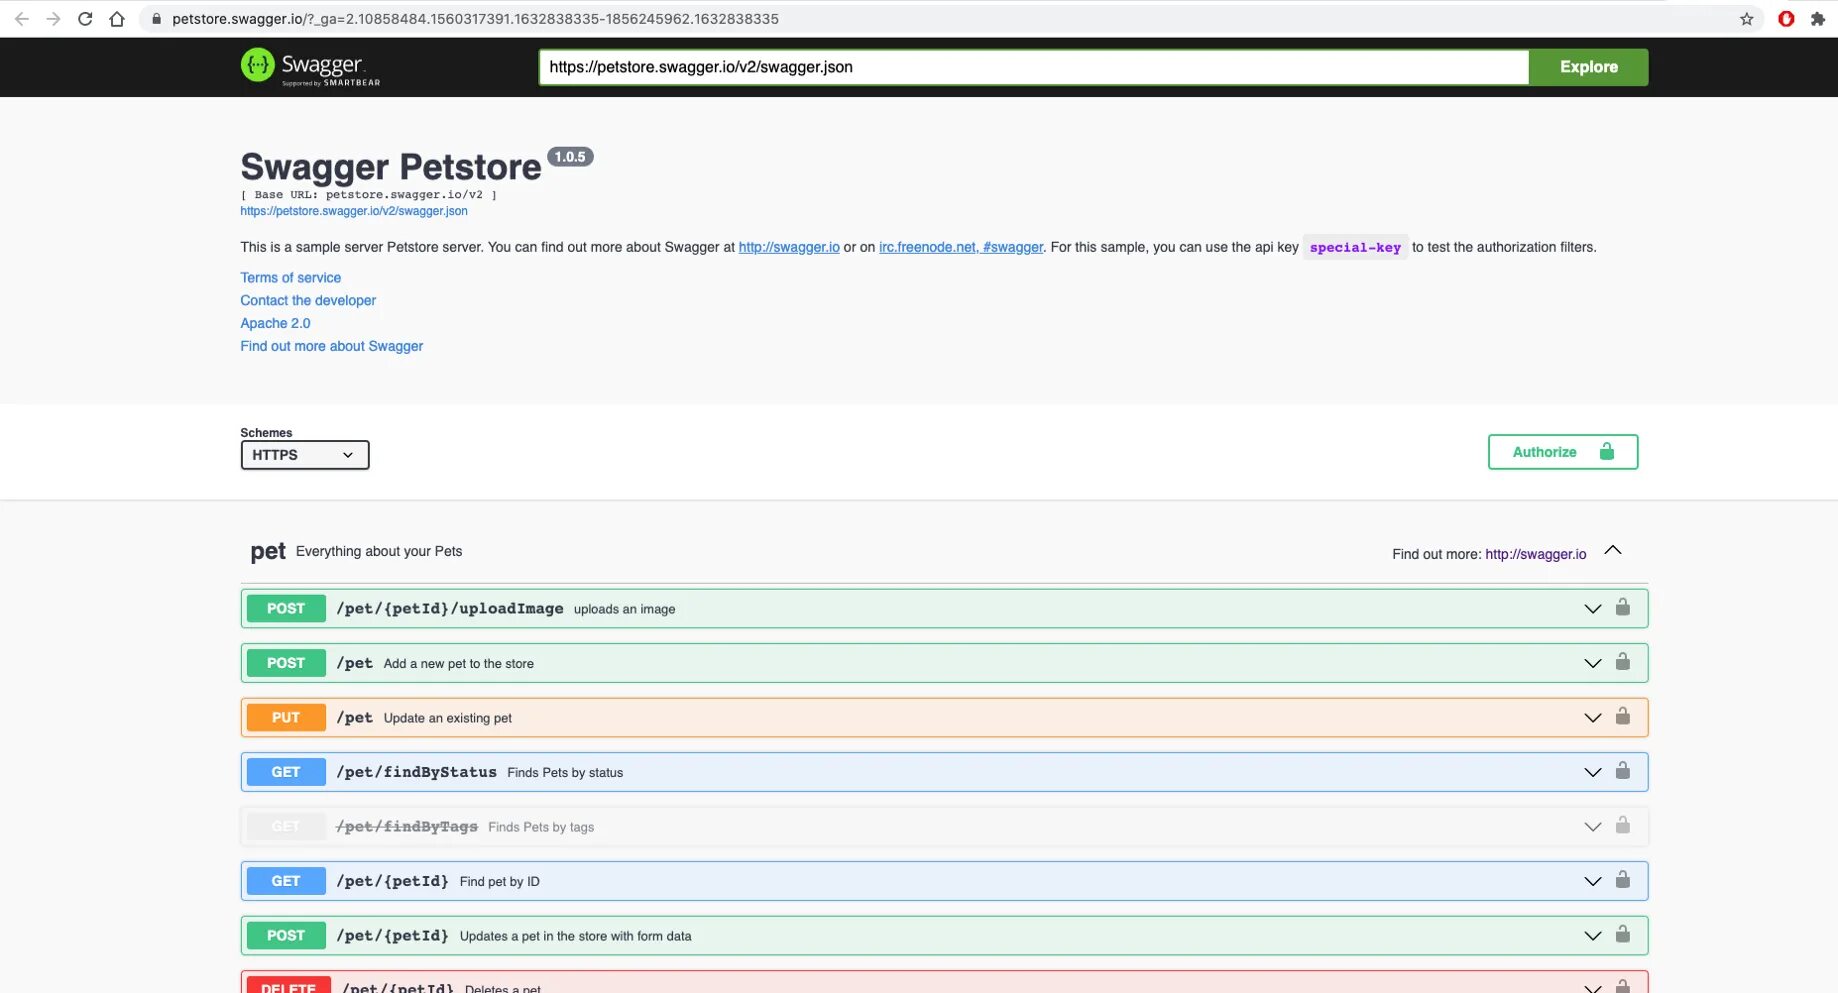Click the 1.0.5 version badge

coord(570,157)
